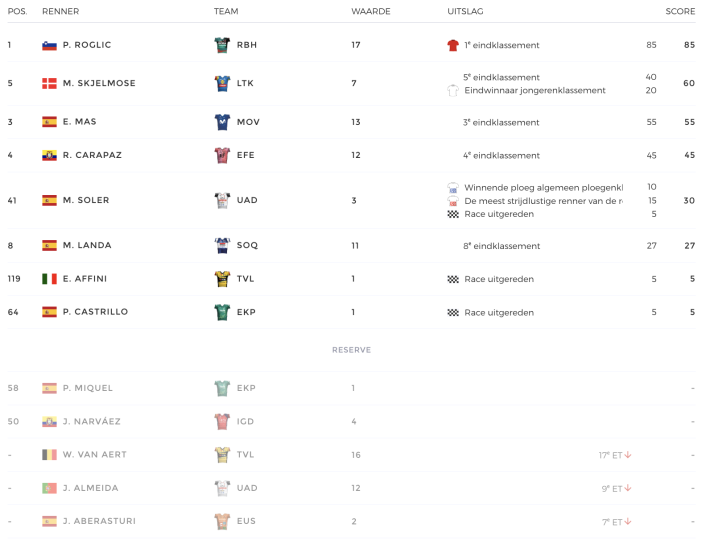Click the green EKP jersey of P. Castrillo
The image size is (710, 540).
222,312
